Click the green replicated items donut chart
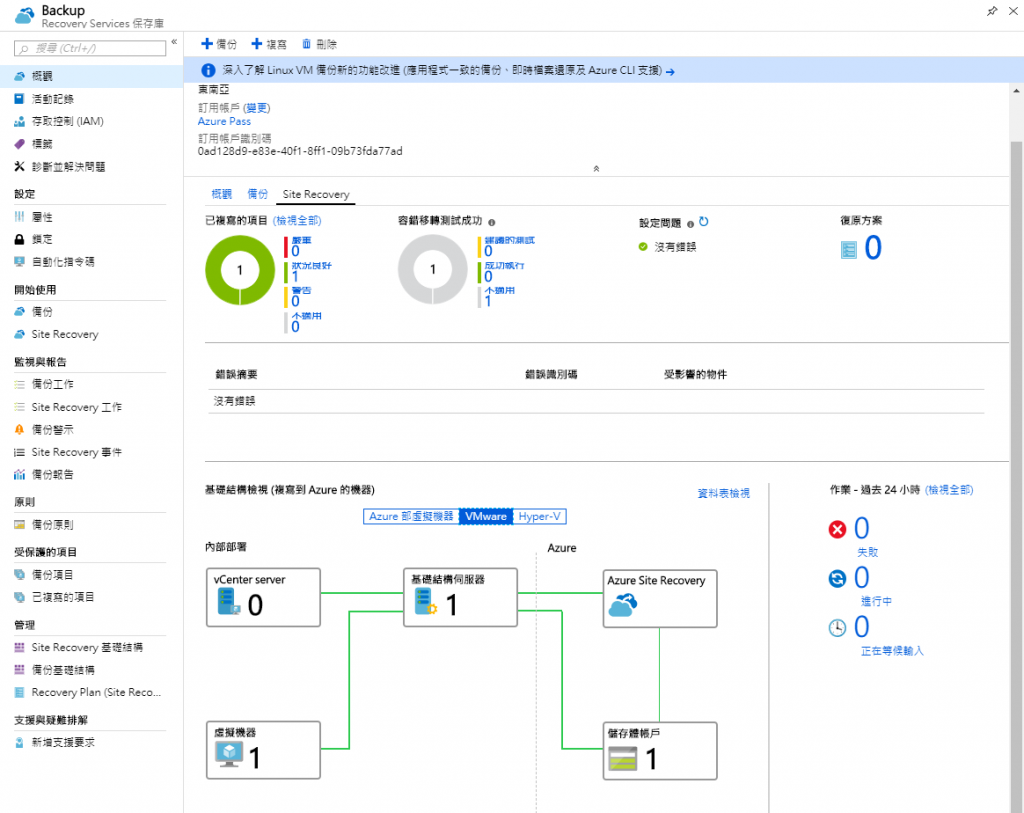The width and height of the screenshot is (1024, 813). click(240, 270)
